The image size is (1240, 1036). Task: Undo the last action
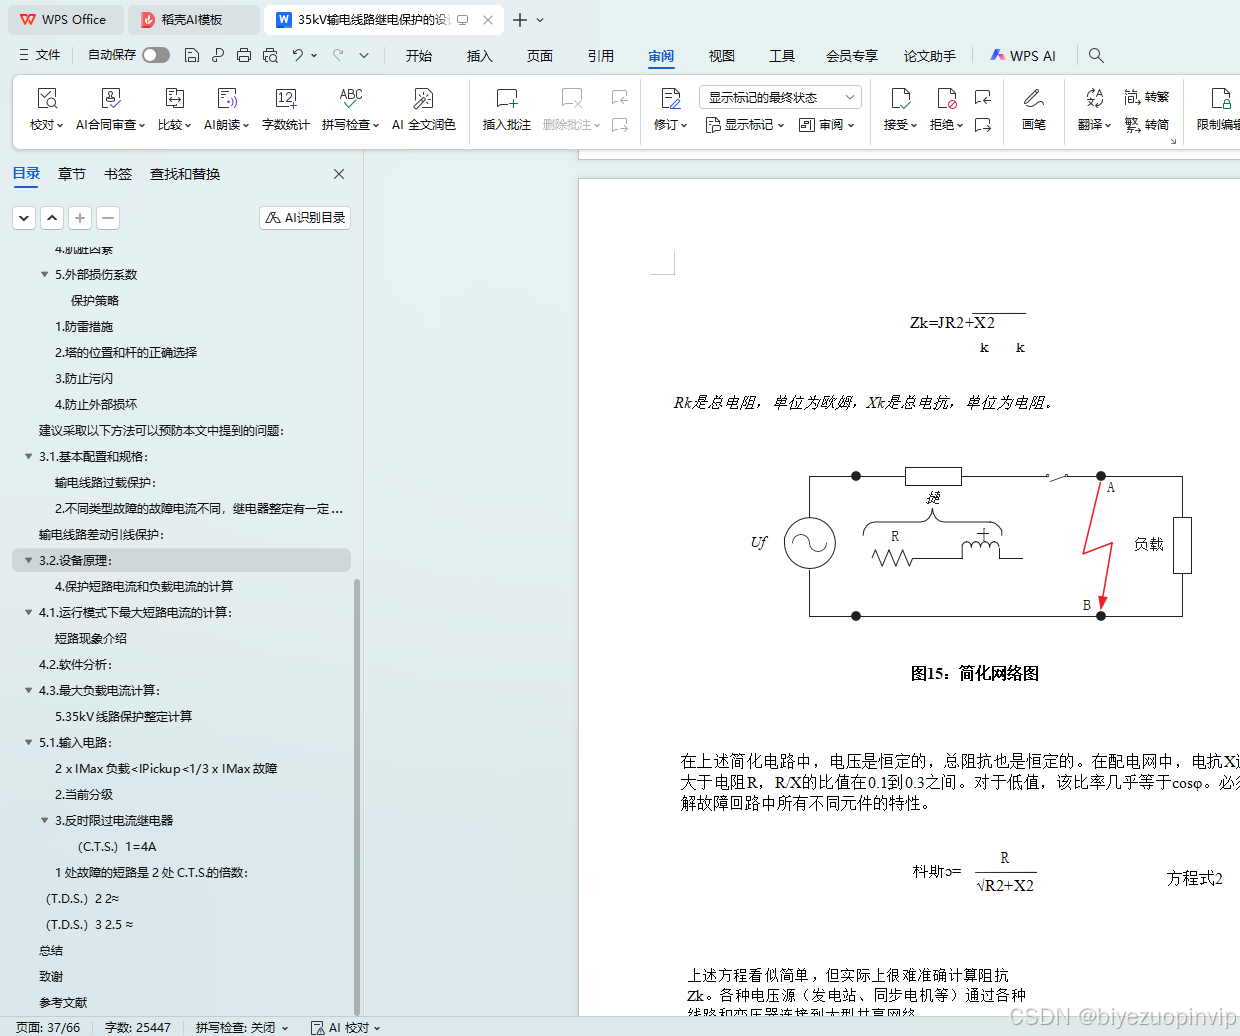tap(298, 55)
